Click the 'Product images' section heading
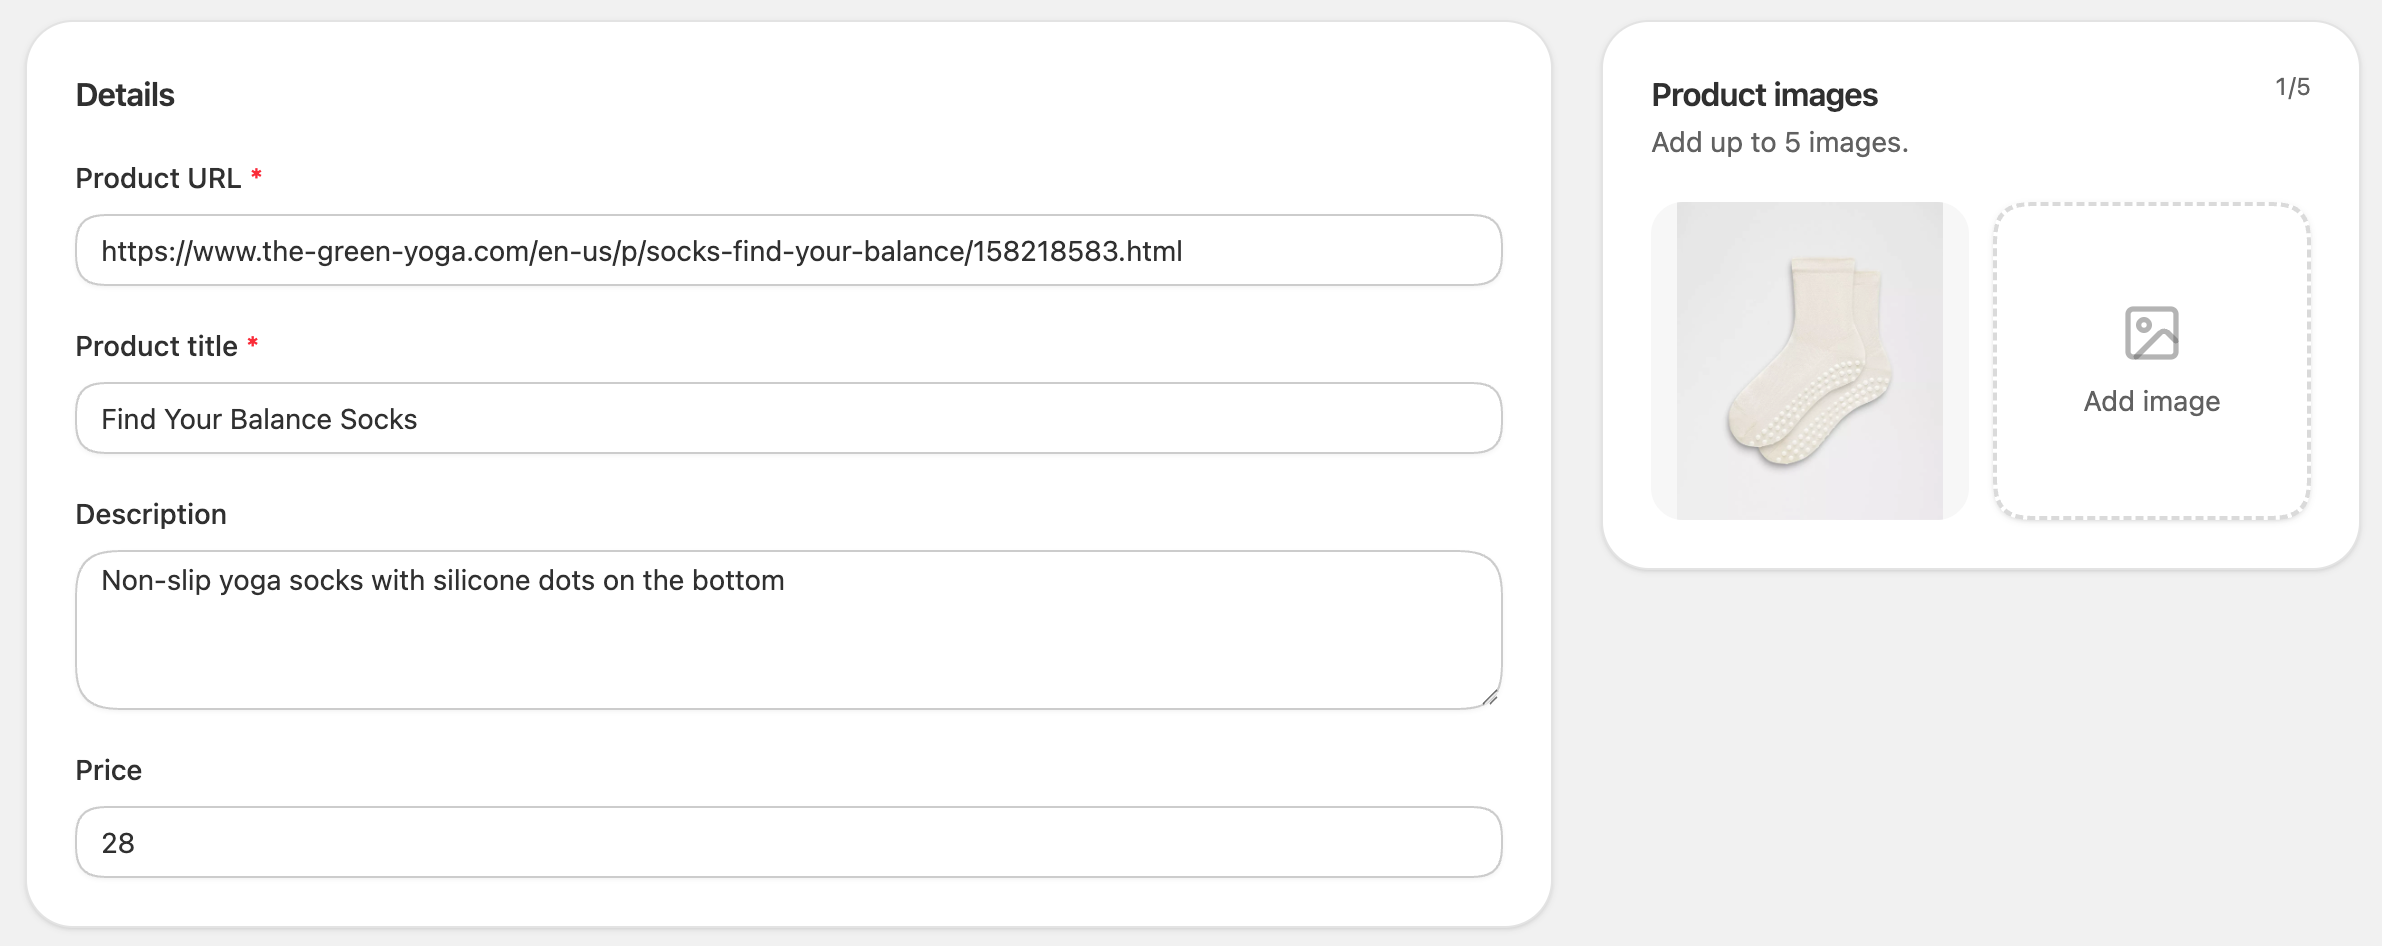This screenshot has width=2382, height=946. click(1764, 95)
